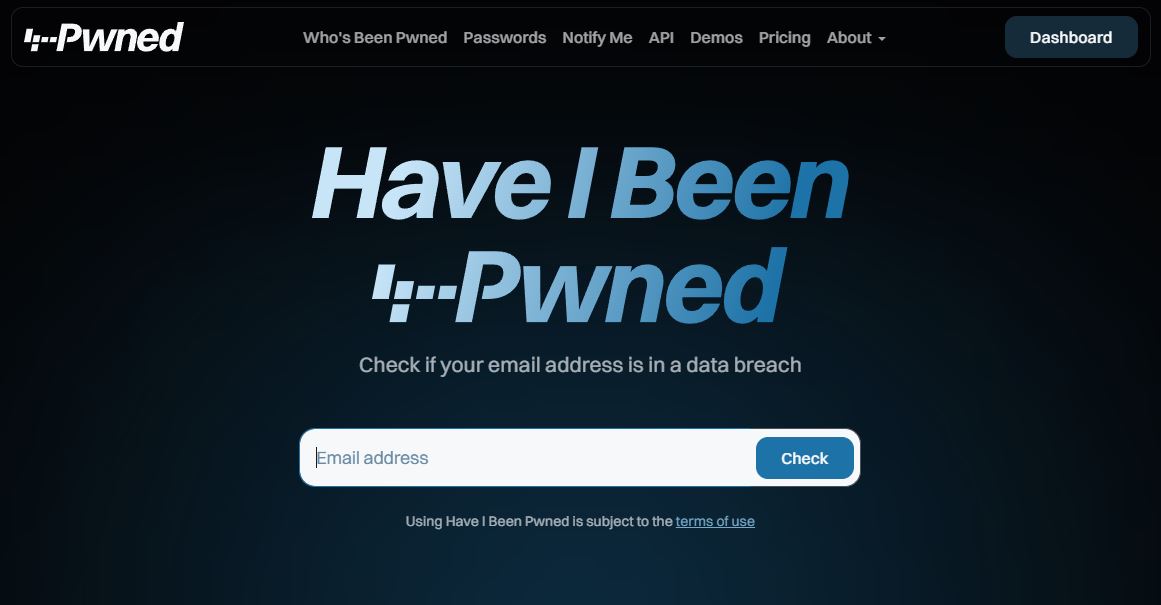Click the dash glyph icon in the header logo
1161x605 pixels.
click(x=41, y=40)
